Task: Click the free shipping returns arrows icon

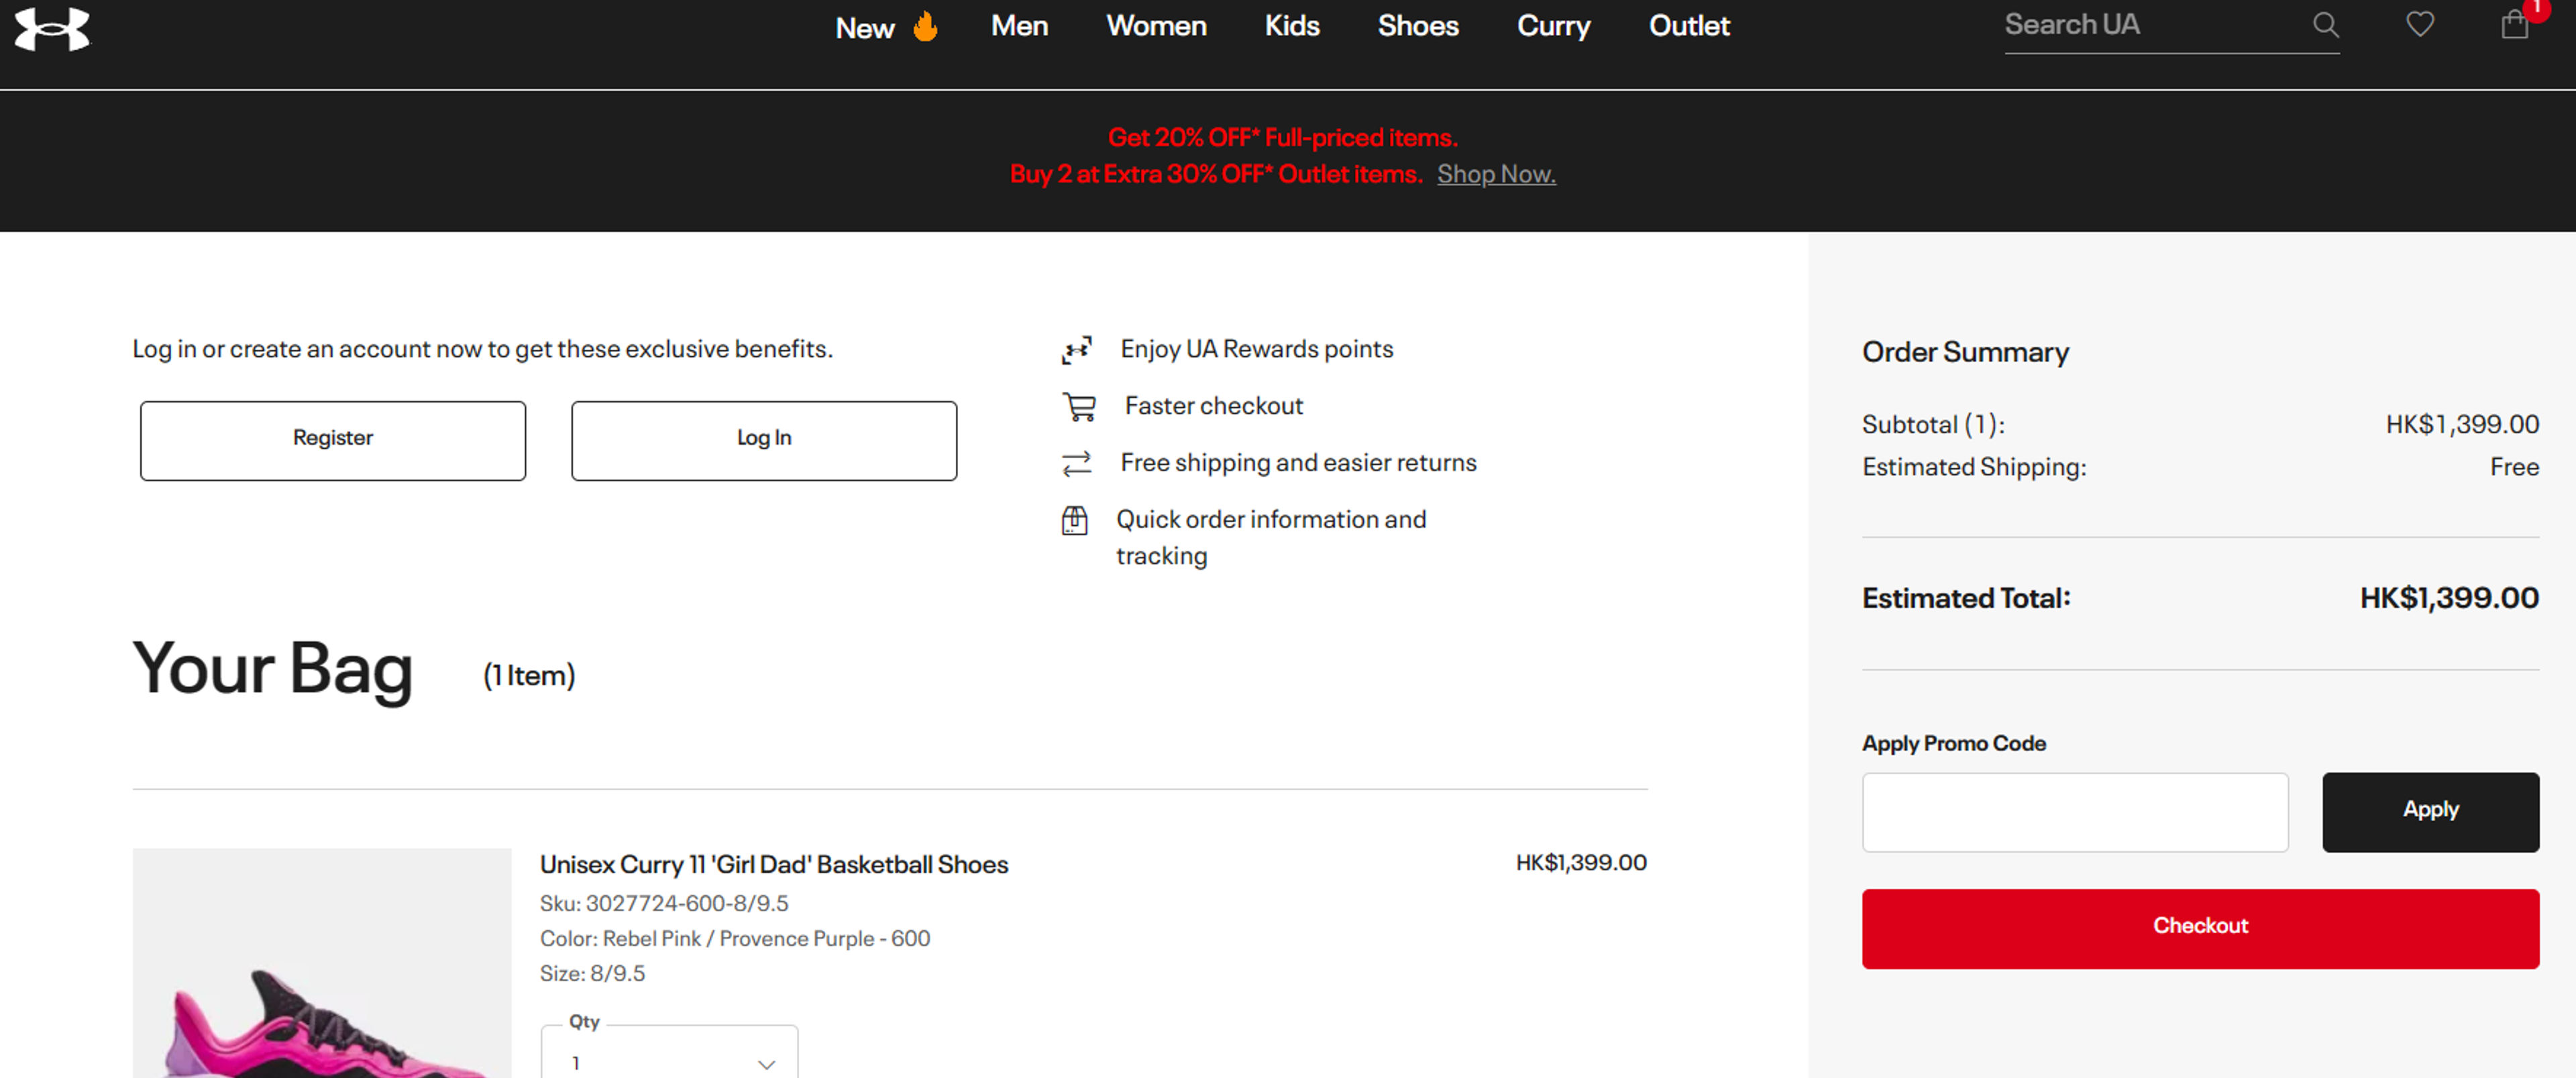Action: [1076, 463]
